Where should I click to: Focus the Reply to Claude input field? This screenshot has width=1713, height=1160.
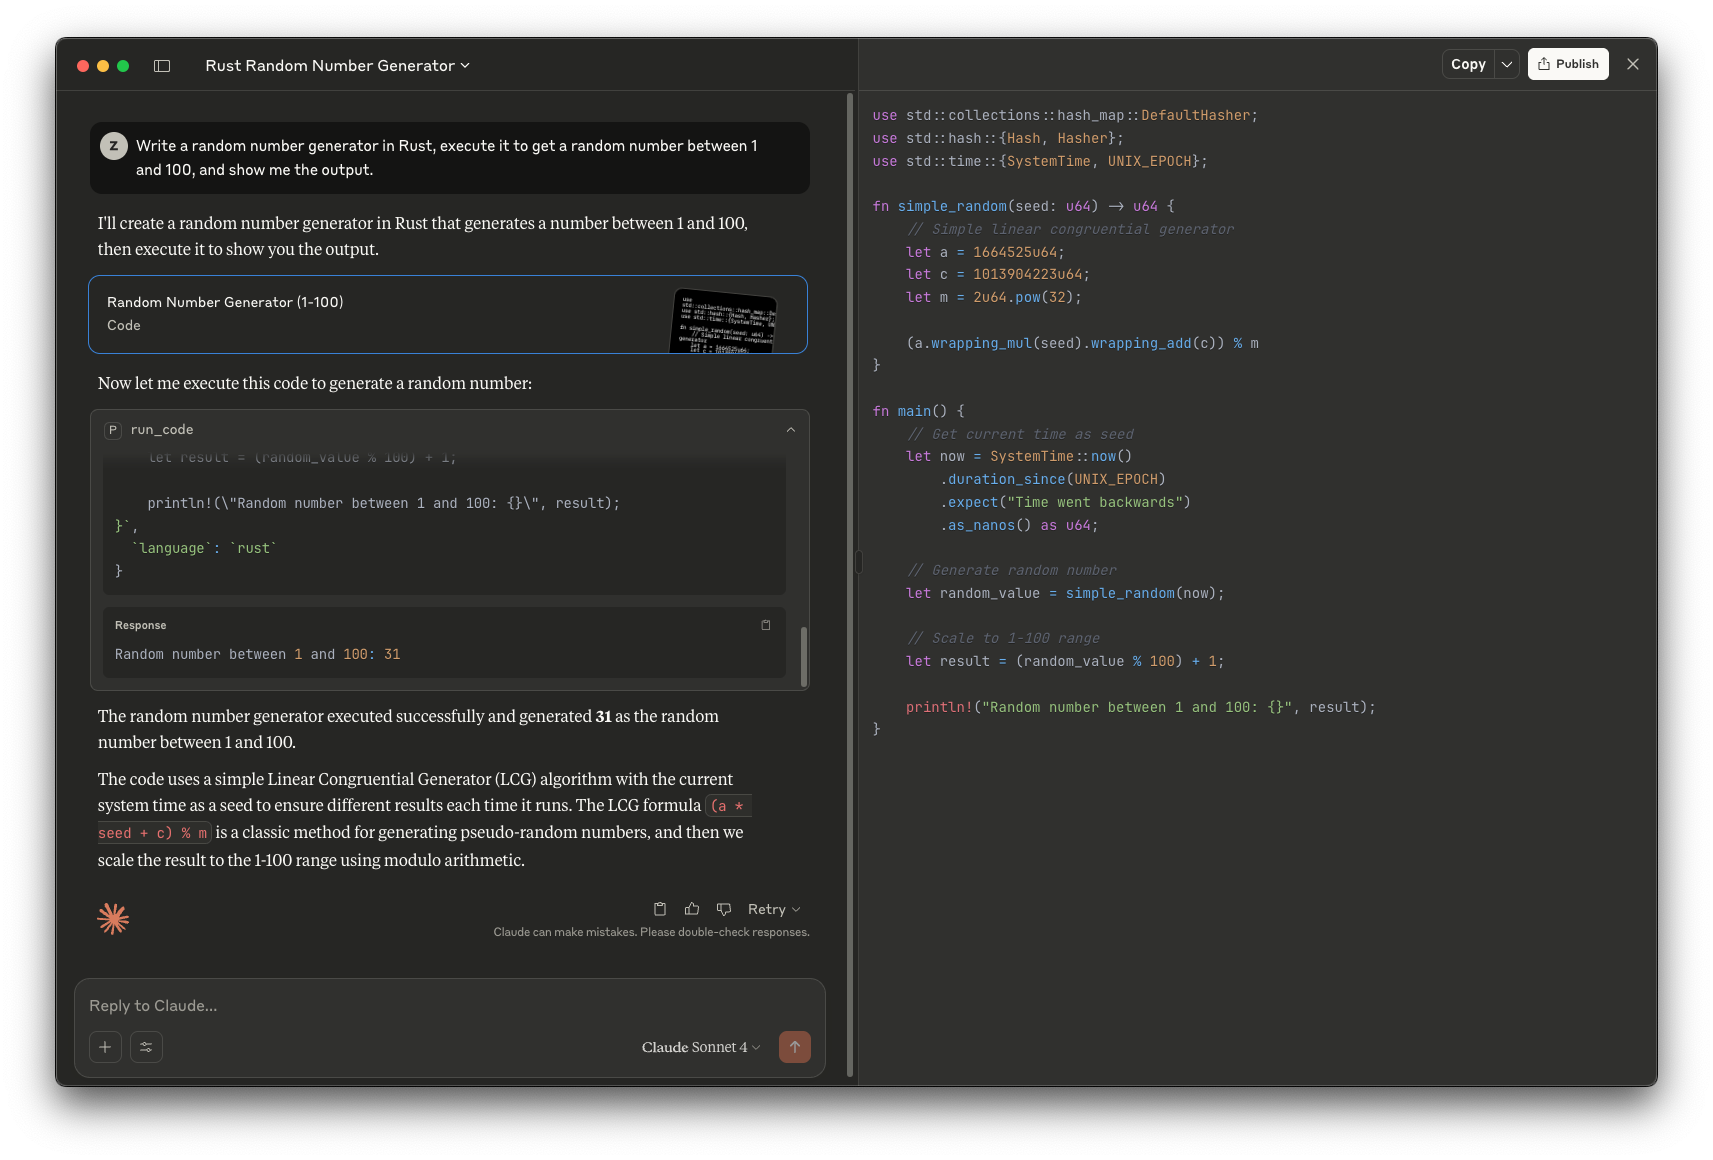[x=450, y=1006]
